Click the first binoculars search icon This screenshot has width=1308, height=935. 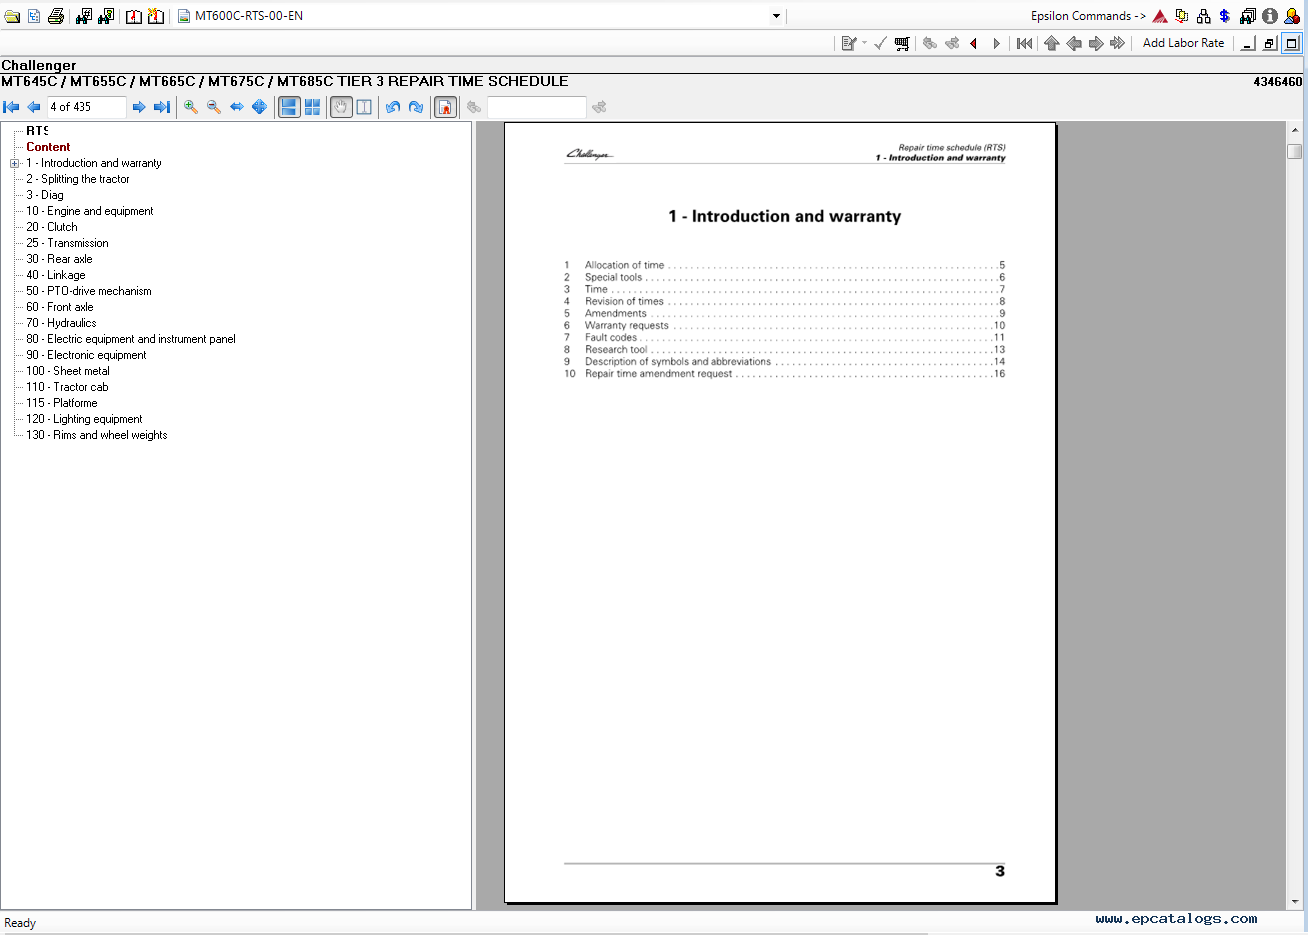pyautogui.click(x=84, y=16)
